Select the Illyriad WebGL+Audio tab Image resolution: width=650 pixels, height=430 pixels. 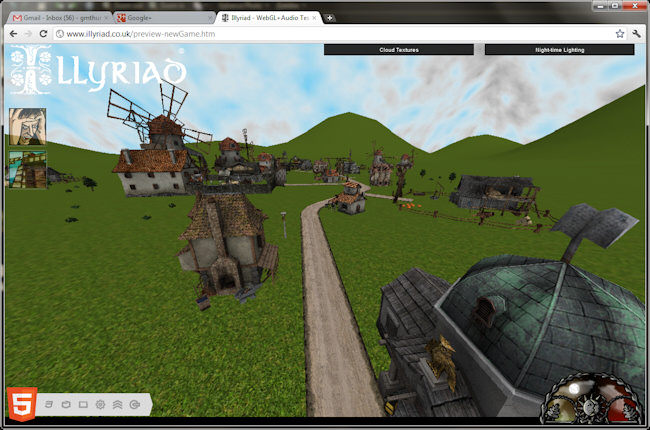269,18
